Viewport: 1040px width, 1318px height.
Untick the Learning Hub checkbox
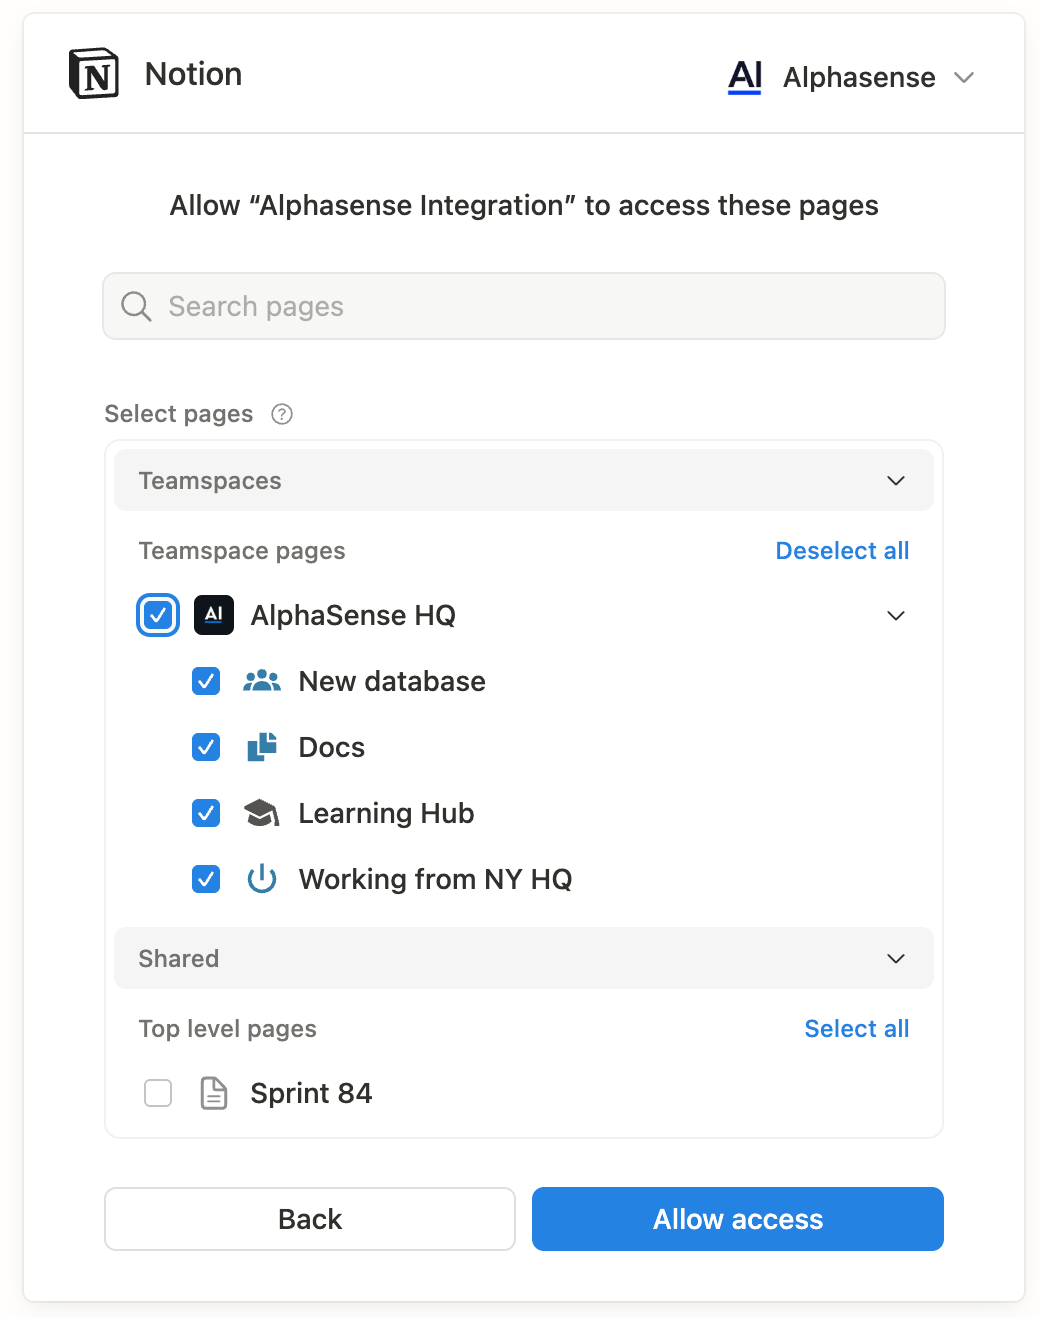click(206, 813)
